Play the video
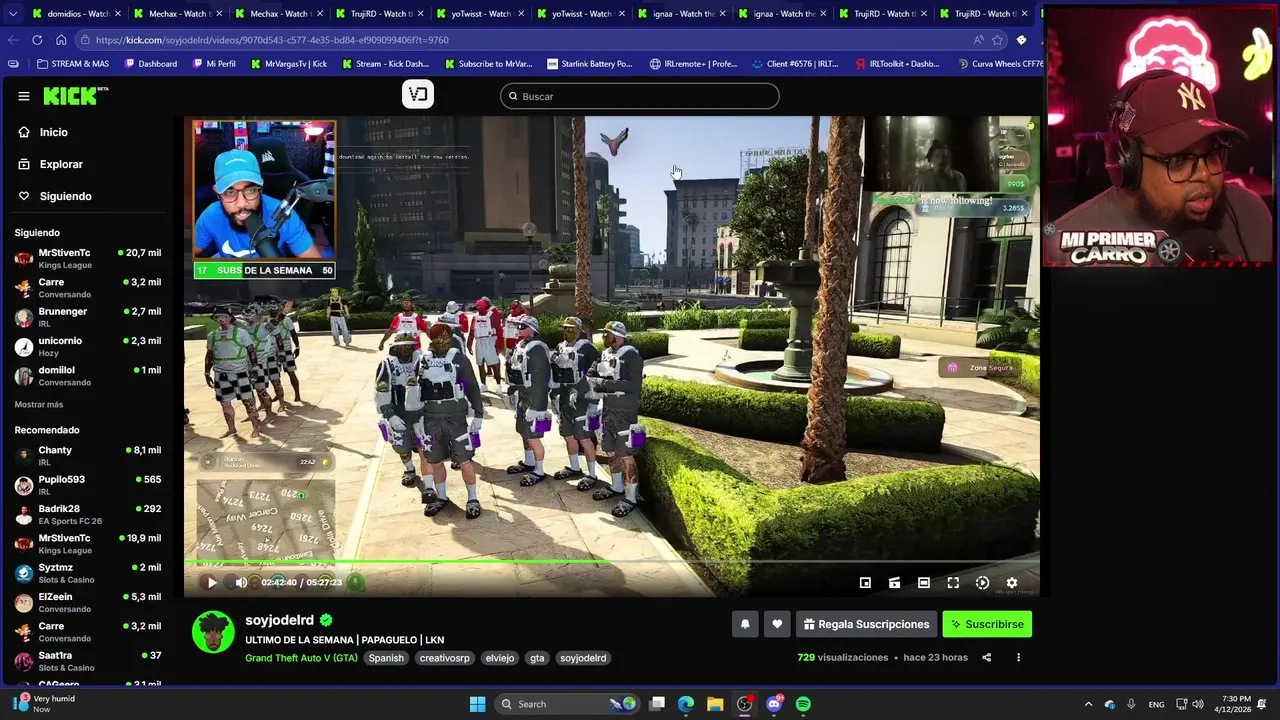Viewport: 1280px width, 720px height. coord(211,582)
